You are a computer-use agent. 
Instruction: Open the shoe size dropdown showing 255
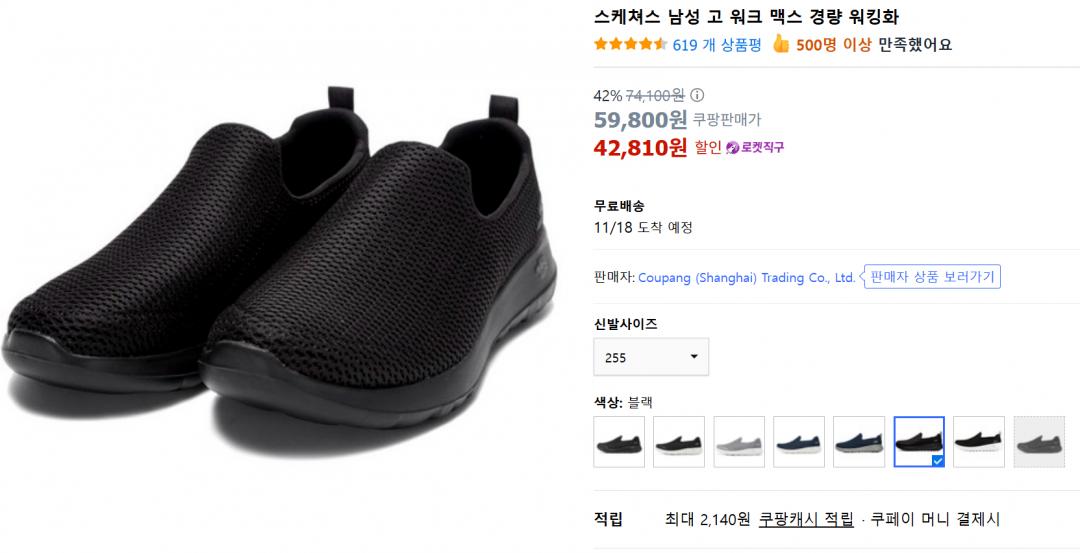(651, 357)
